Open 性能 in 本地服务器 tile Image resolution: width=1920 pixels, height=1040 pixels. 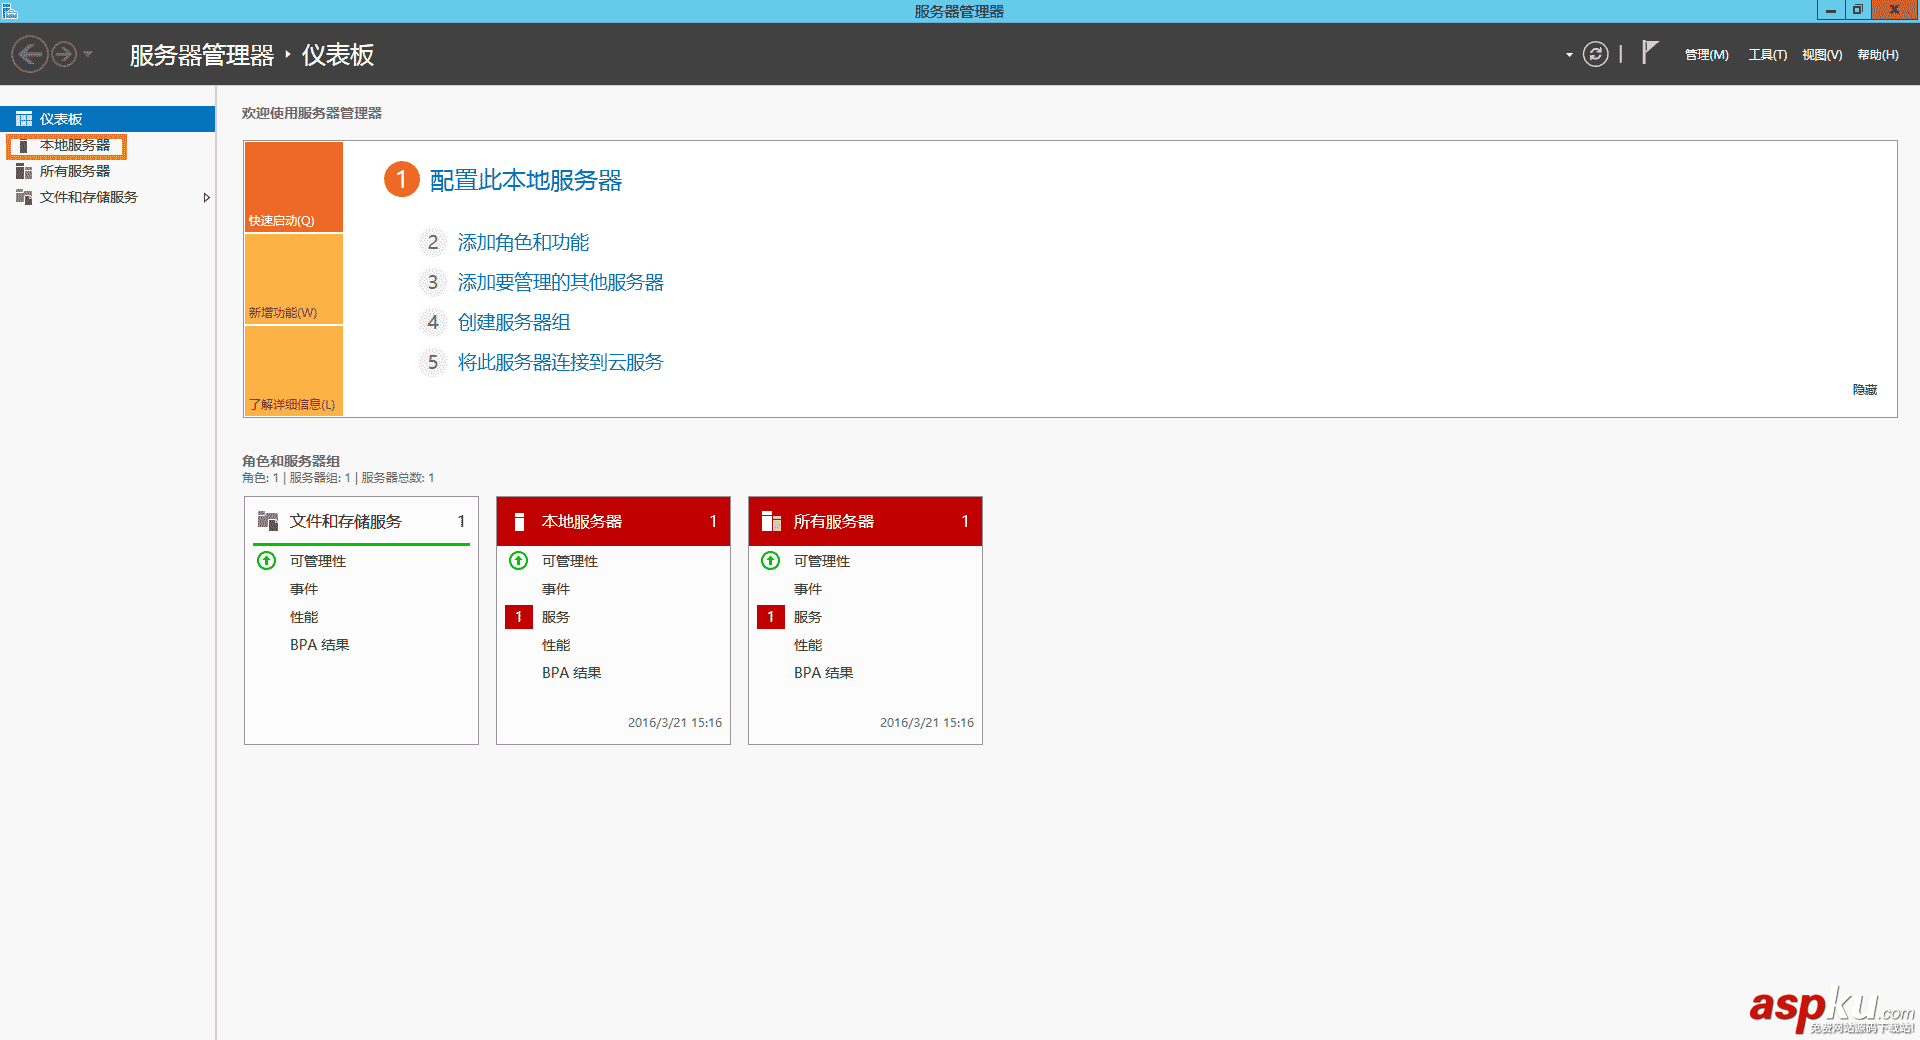pyautogui.click(x=556, y=645)
